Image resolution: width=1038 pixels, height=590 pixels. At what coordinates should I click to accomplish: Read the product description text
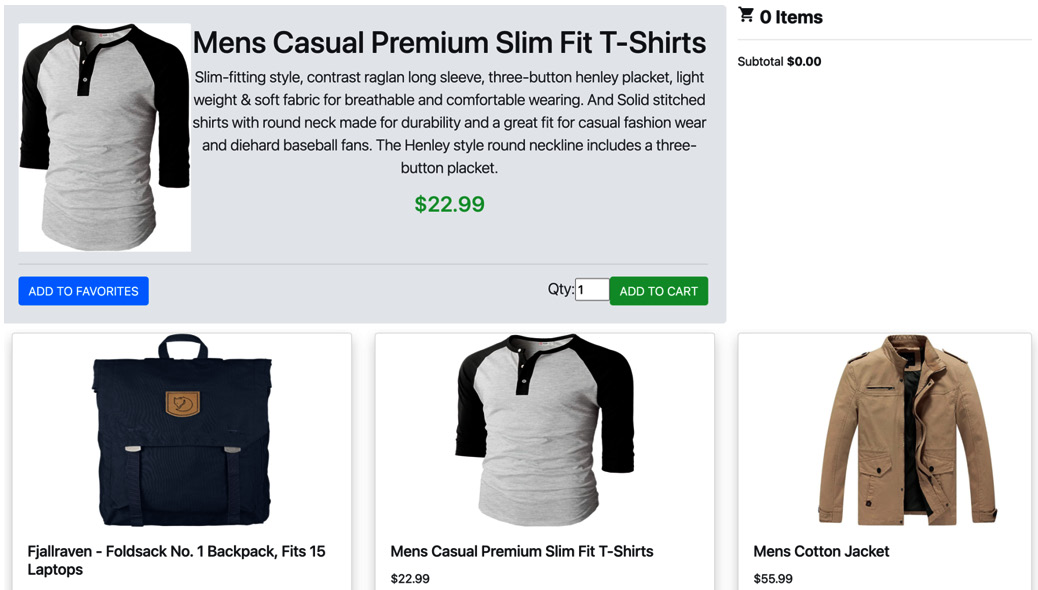449,123
